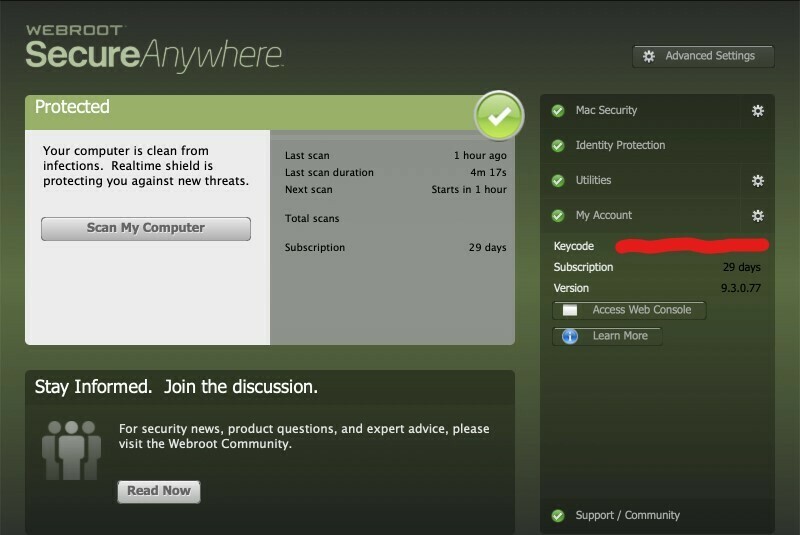The image size is (800, 535).
Task: Click the Learn More button
Action: [607, 336]
